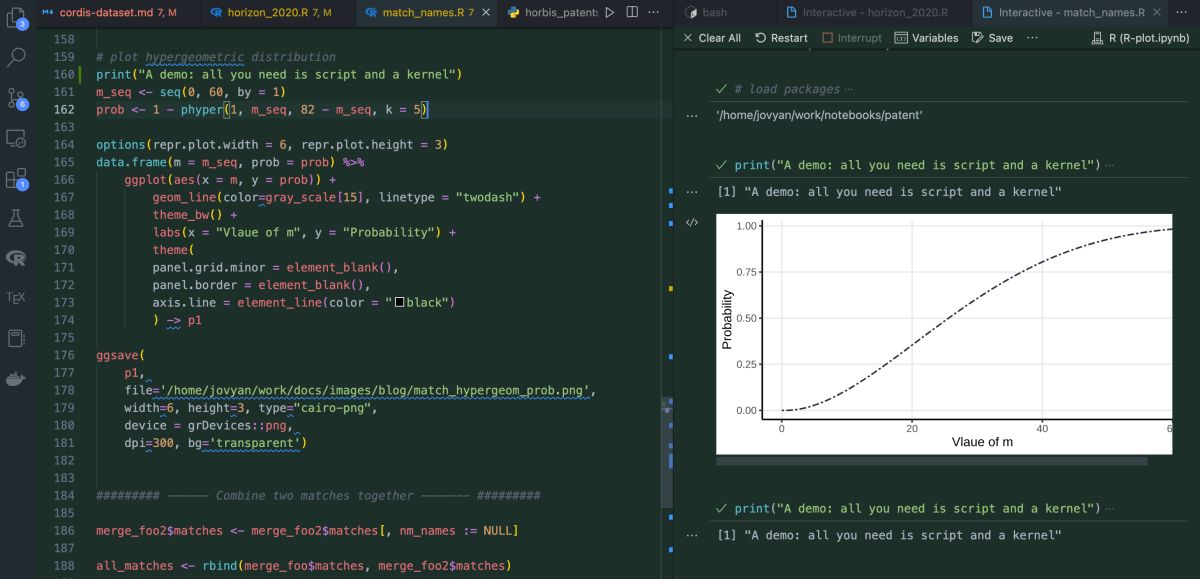Click the black color swatch in element_line
The width and height of the screenshot is (1200, 579).
(x=399, y=302)
